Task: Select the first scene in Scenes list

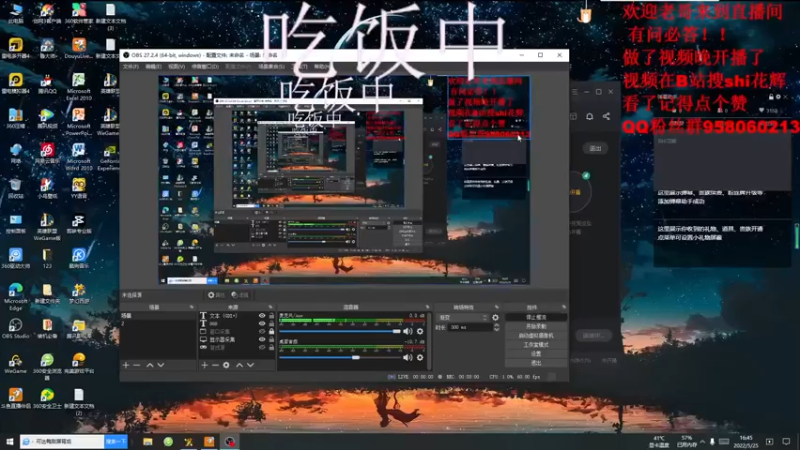Action: pos(158,316)
